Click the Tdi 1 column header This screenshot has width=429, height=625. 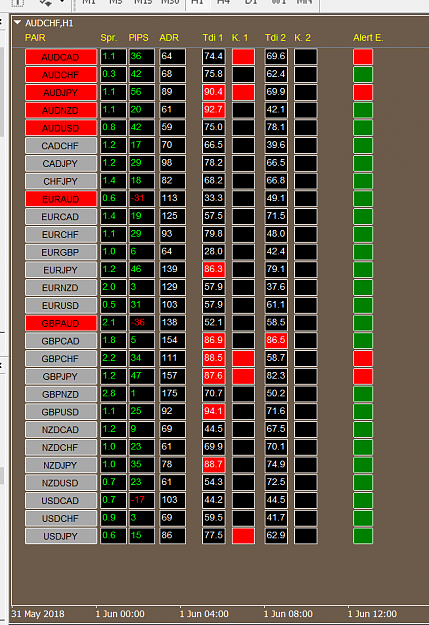pos(213,38)
